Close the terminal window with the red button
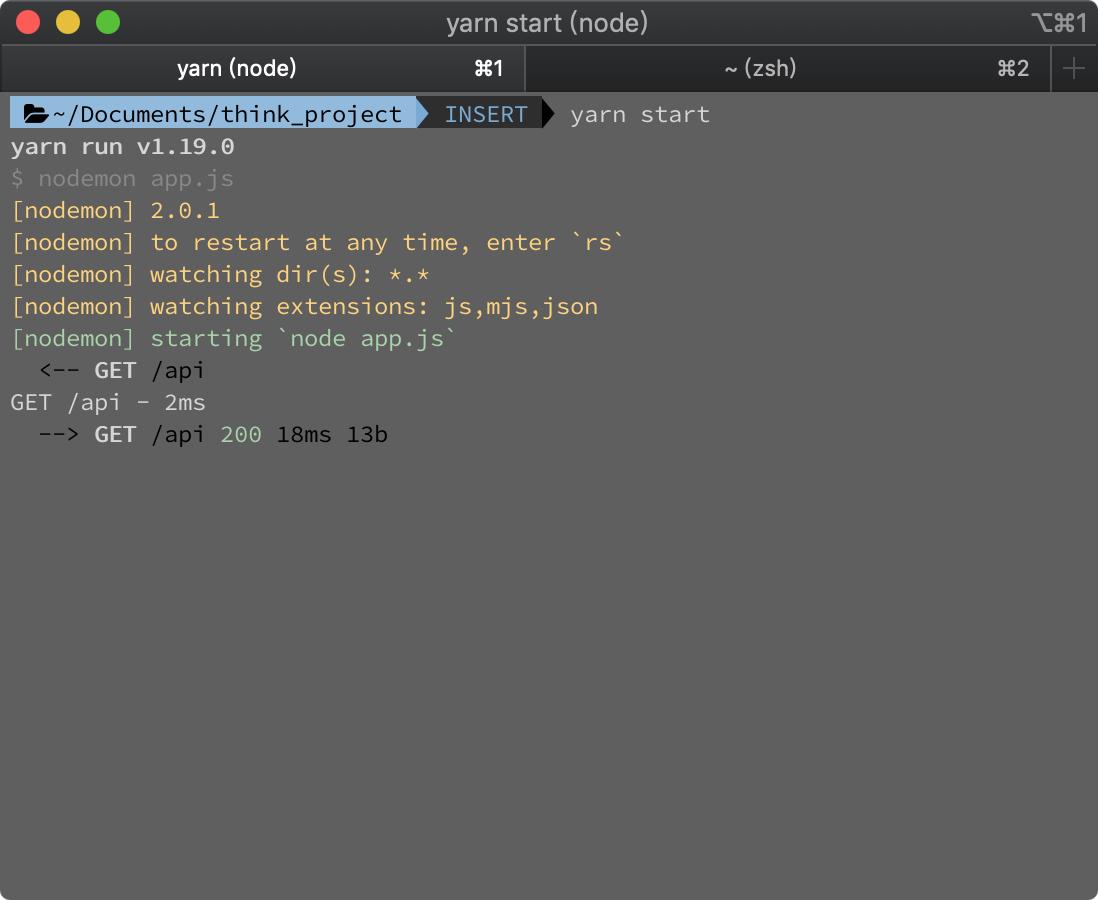 point(28,22)
